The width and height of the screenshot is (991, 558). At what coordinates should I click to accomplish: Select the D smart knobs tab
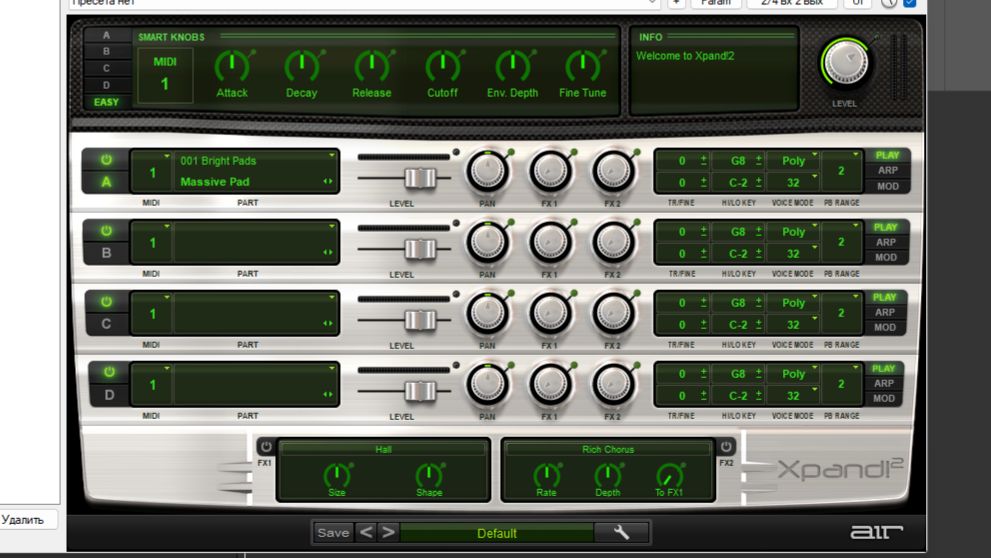point(106,85)
